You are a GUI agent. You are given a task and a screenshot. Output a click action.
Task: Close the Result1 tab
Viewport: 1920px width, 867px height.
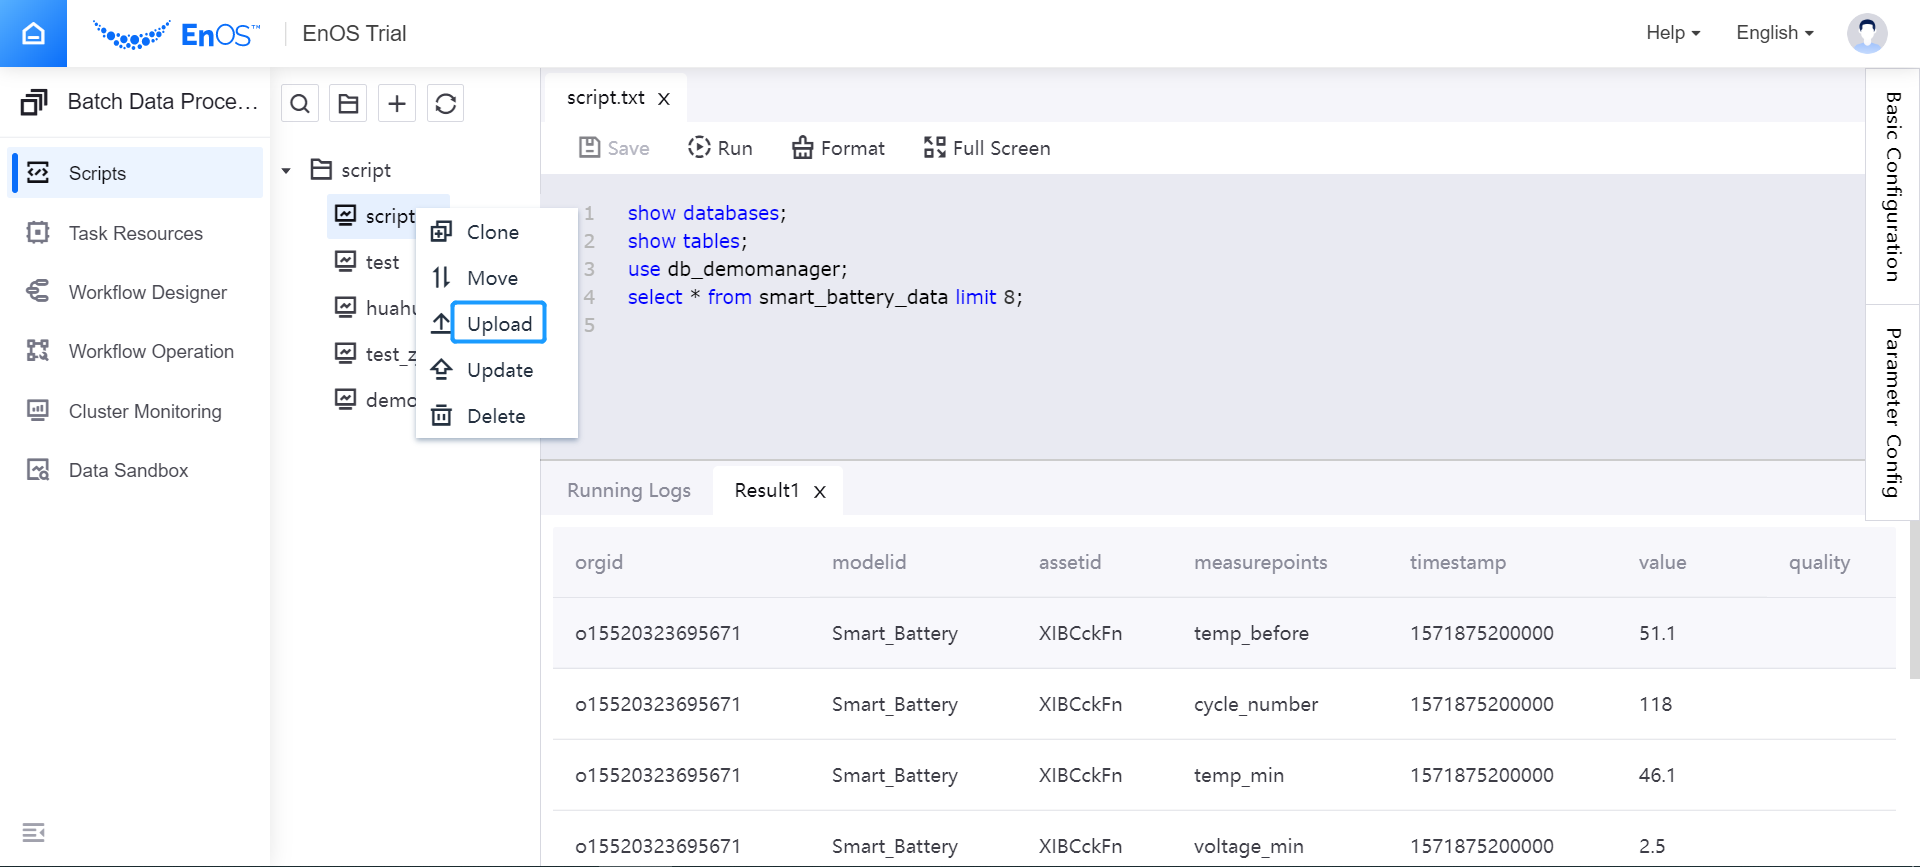[x=820, y=492]
